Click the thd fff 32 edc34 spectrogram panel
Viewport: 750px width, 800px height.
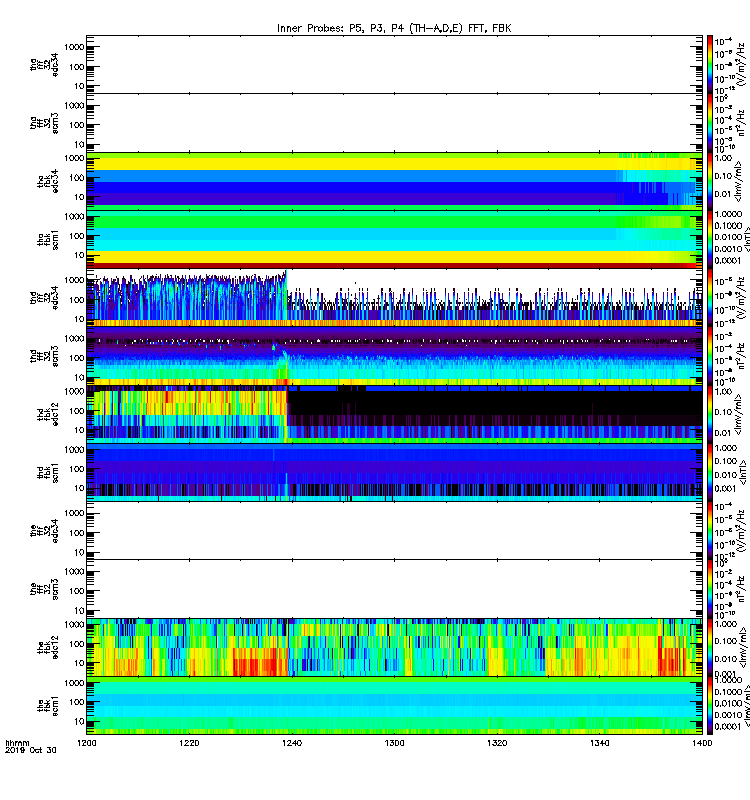click(394, 298)
